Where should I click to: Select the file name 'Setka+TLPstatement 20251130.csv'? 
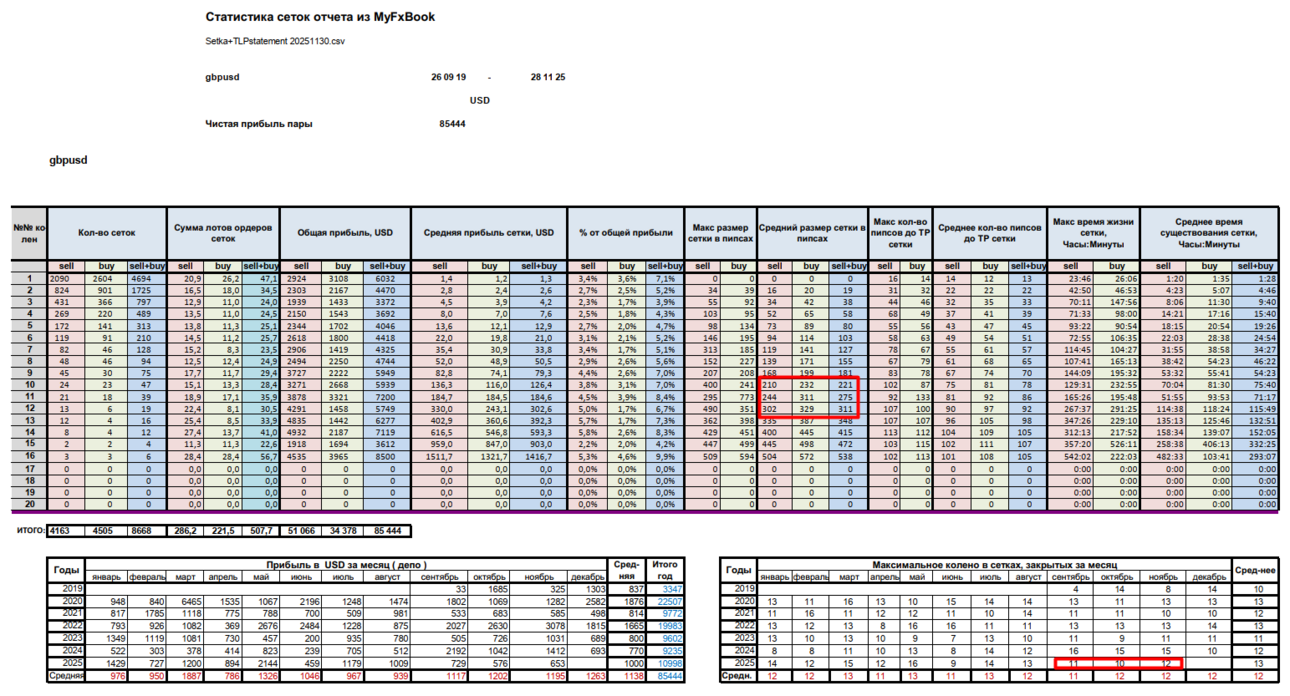pos(274,41)
